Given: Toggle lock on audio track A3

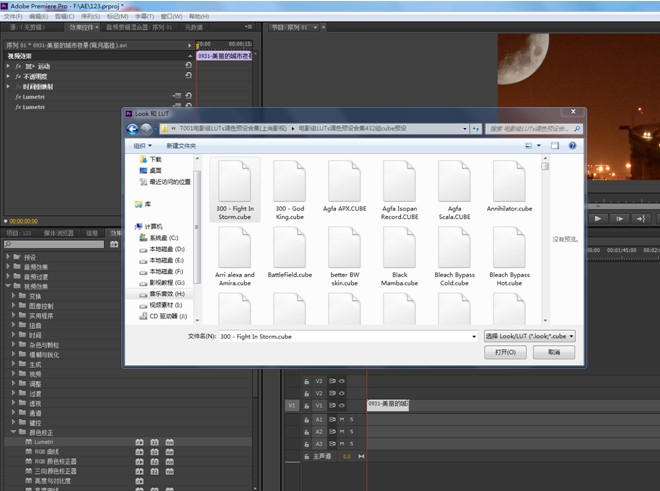Looking at the screenshot, I should tap(306, 444).
